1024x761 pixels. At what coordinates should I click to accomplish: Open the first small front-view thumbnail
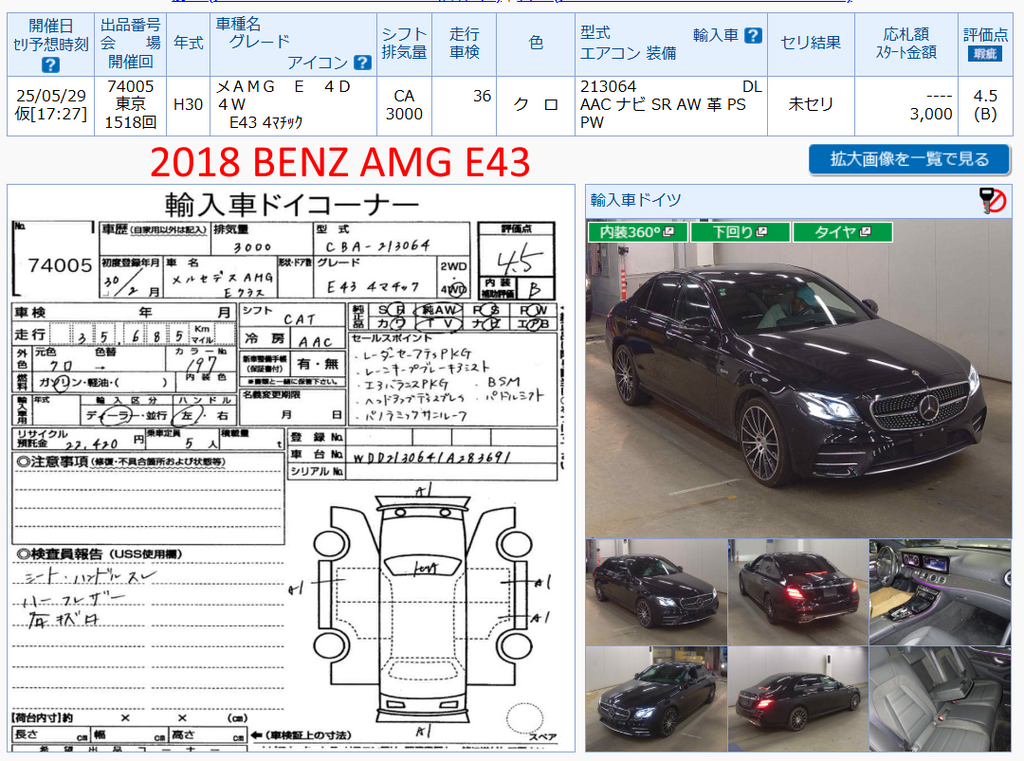(656, 592)
